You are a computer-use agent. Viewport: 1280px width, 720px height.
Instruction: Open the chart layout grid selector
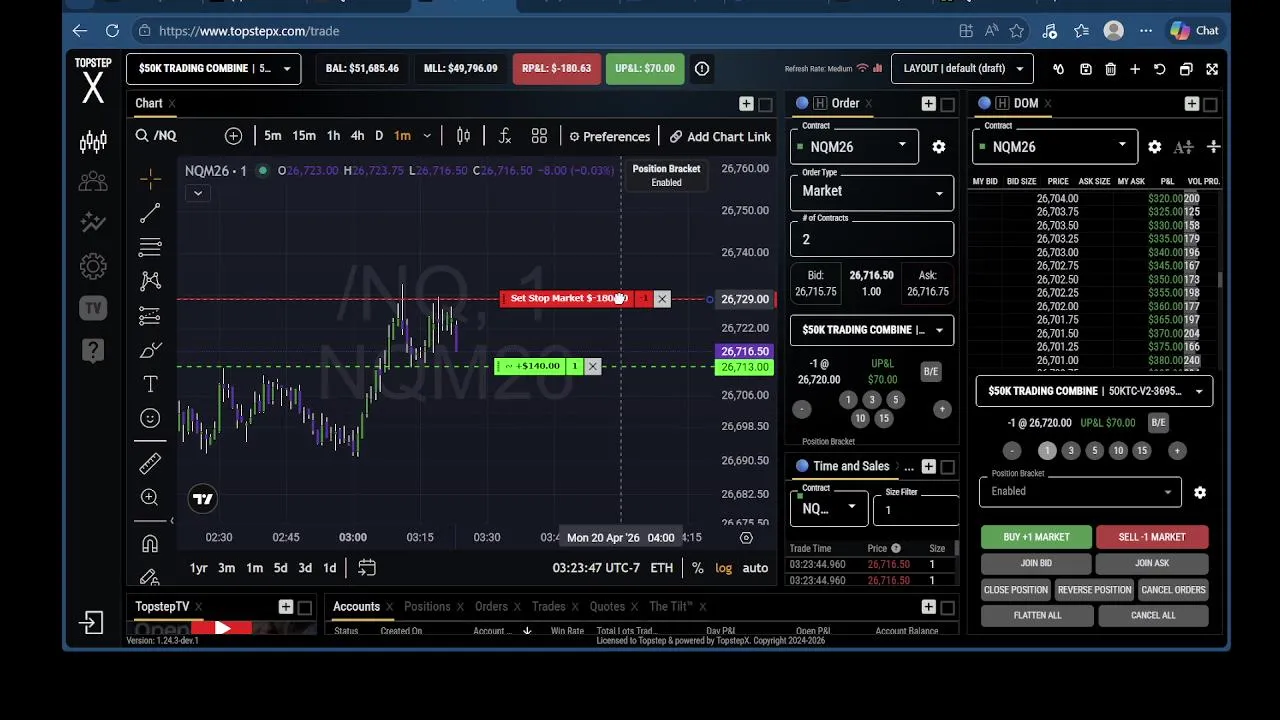click(x=539, y=136)
